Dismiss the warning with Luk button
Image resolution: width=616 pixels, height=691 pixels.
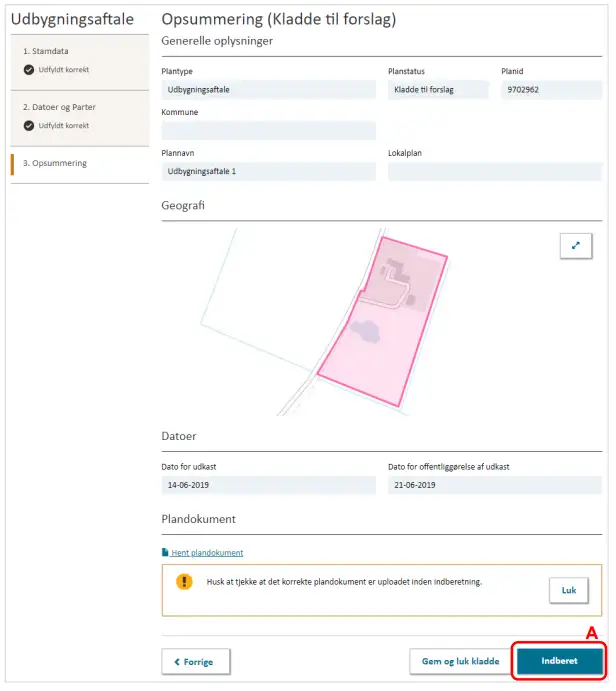[568, 590]
